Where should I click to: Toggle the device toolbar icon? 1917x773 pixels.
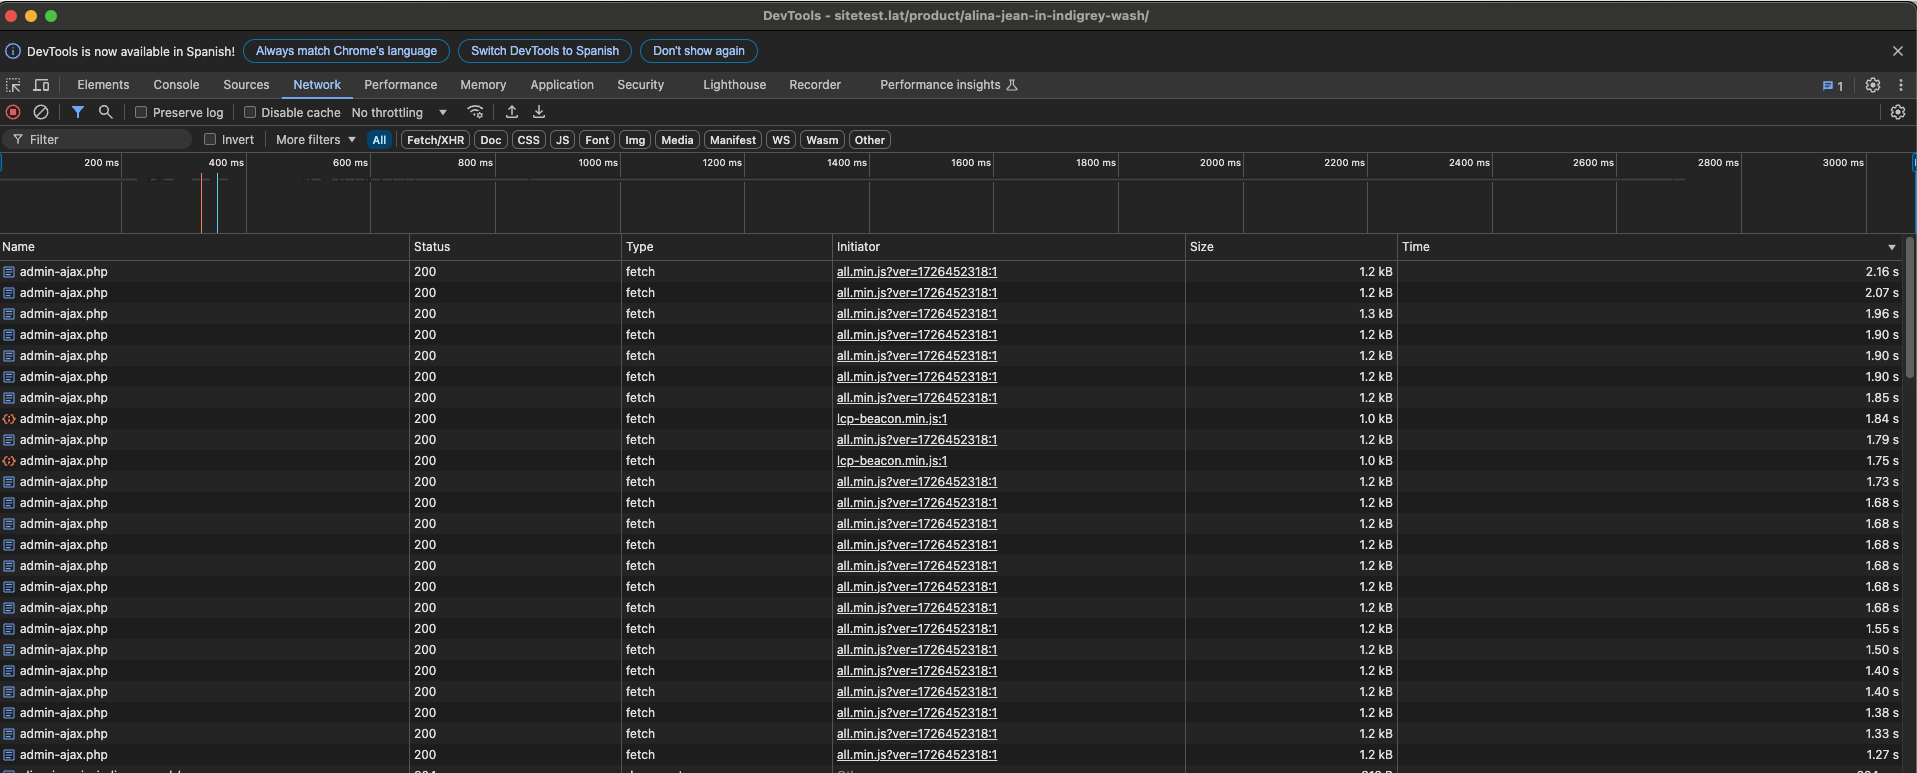[x=41, y=85]
